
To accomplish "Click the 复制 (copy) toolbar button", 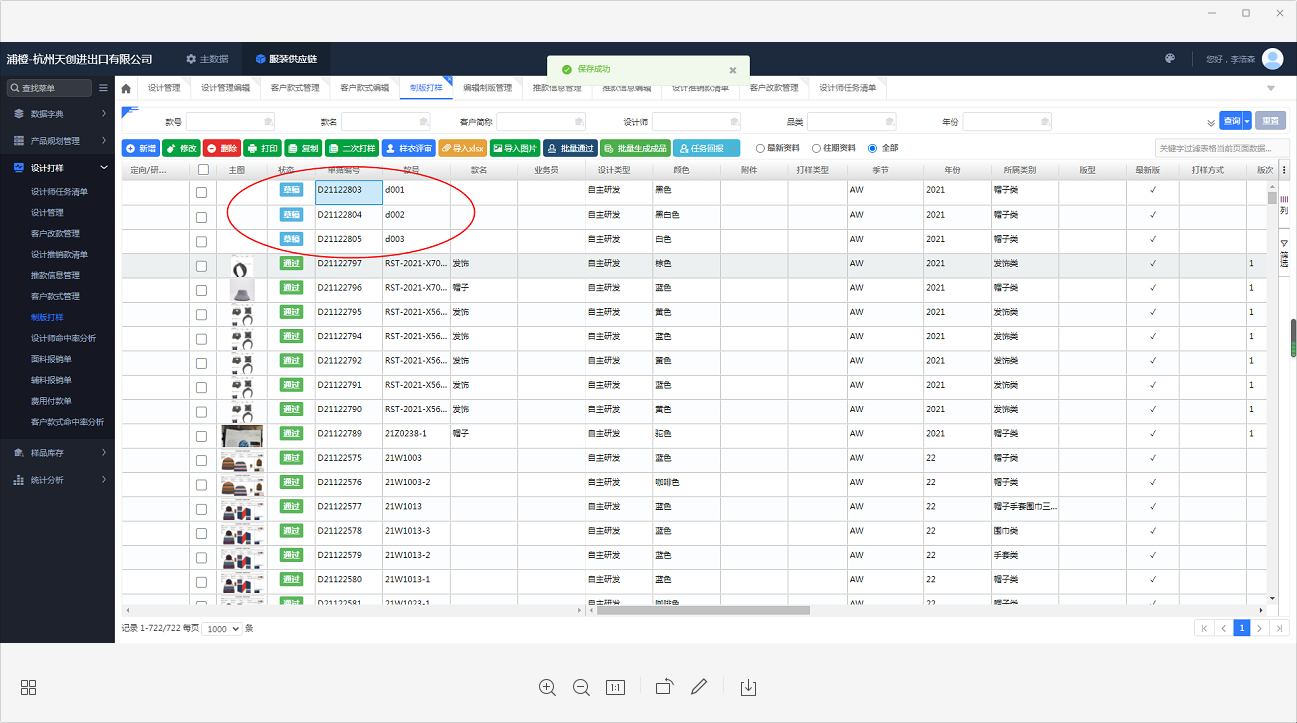I will tap(304, 148).
